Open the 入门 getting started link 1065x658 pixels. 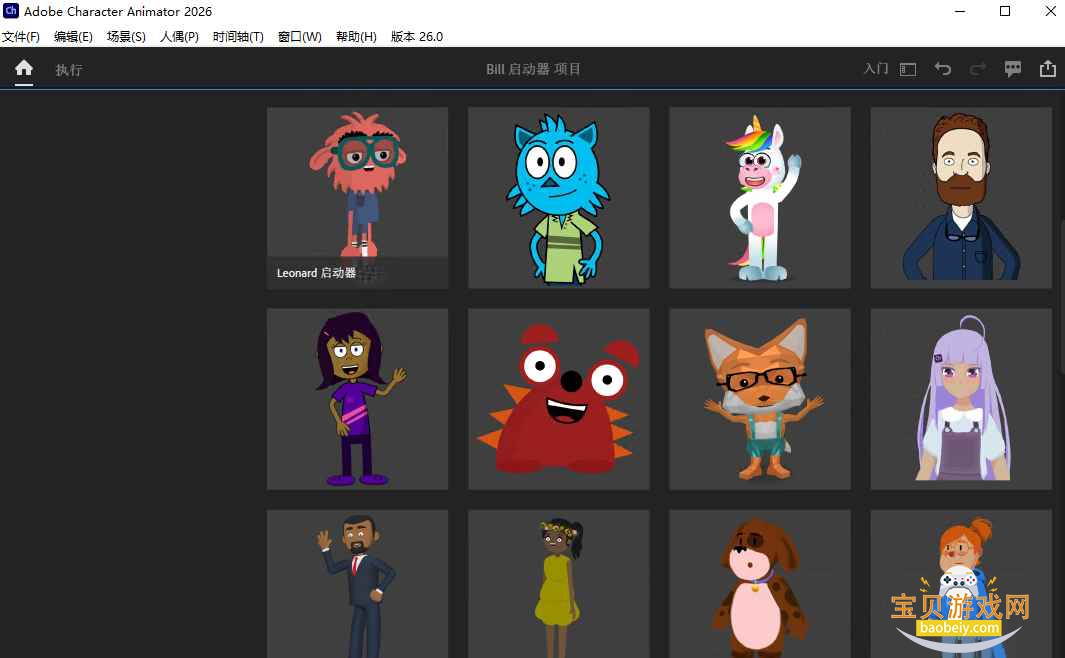[876, 69]
